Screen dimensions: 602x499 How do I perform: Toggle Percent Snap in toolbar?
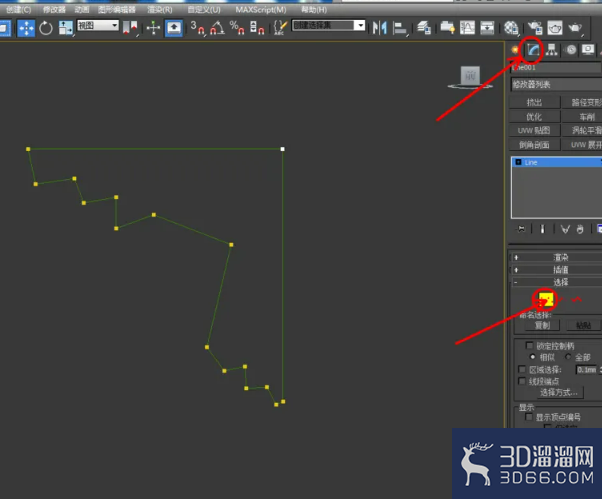(237, 28)
